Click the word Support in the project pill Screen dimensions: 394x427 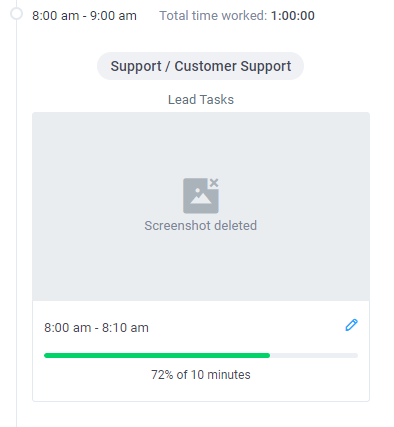[136, 66]
